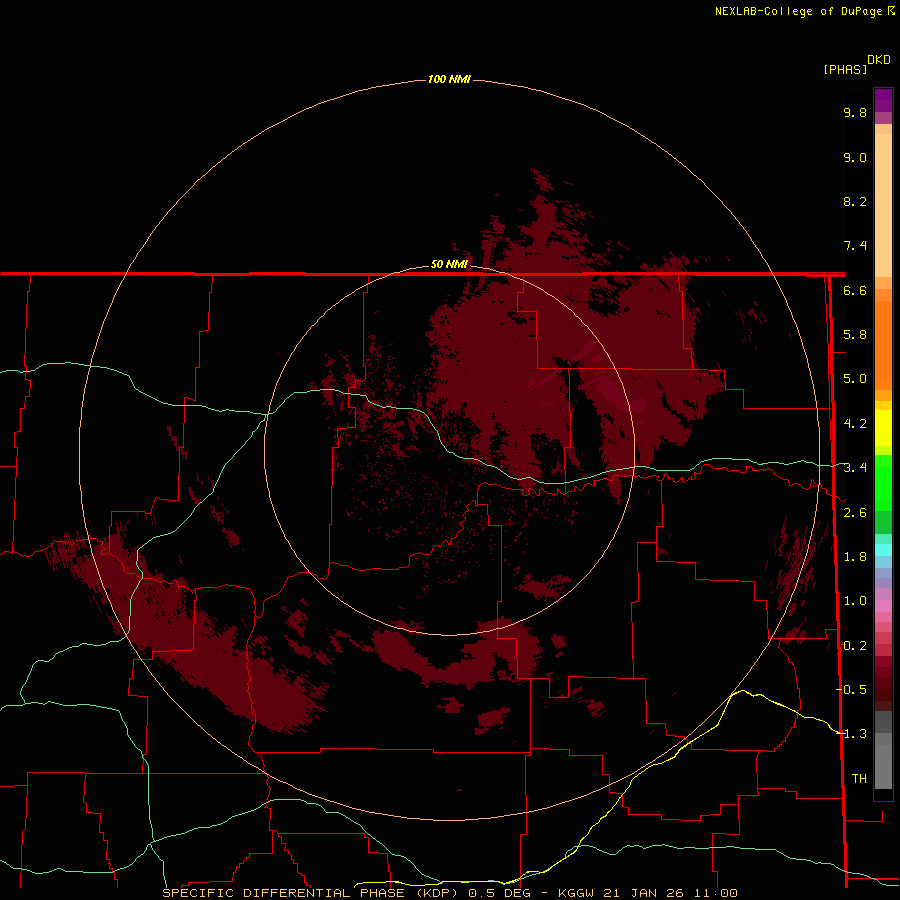The width and height of the screenshot is (900, 900).
Task: Click the gray bottom segment of color bar
Action: [883, 769]
